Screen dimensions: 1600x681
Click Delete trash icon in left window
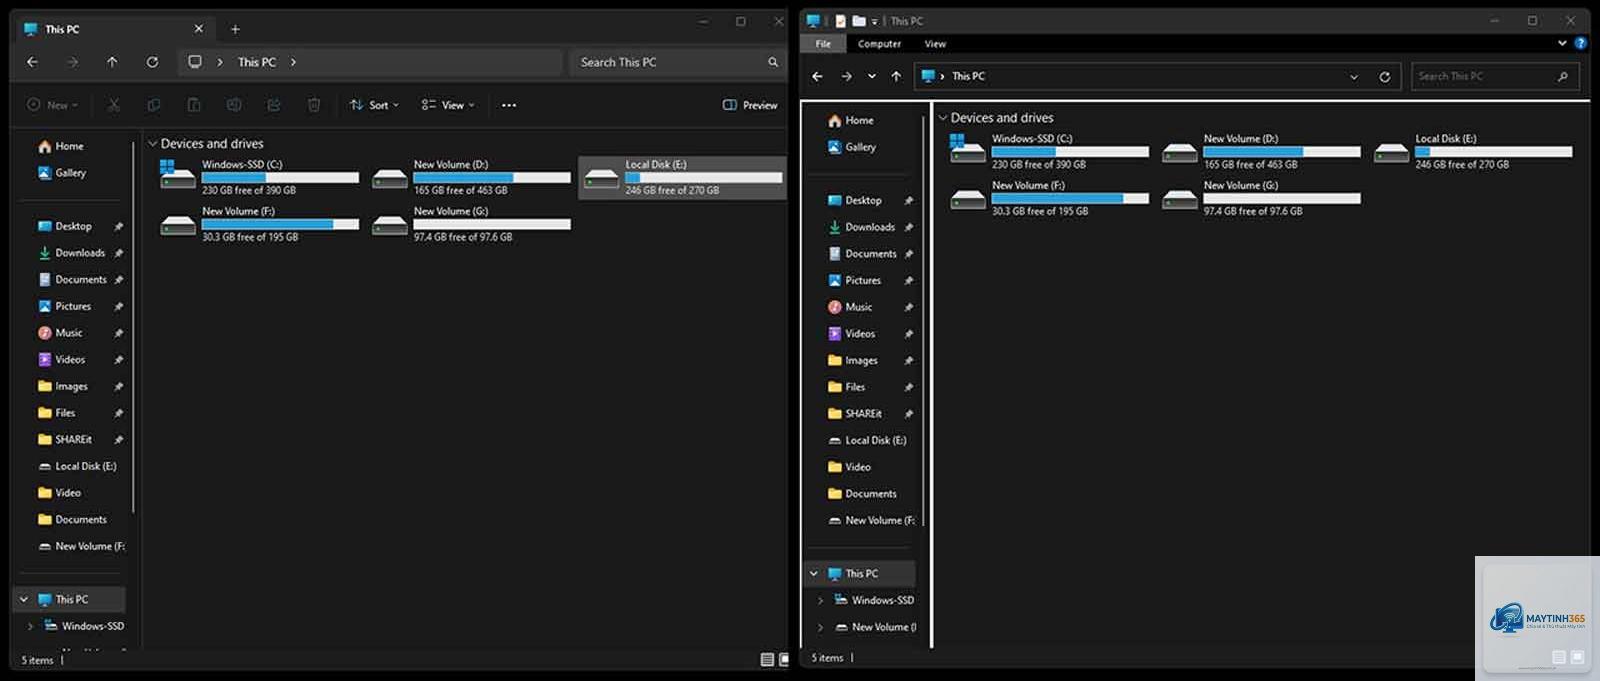[x=314, y=105]
